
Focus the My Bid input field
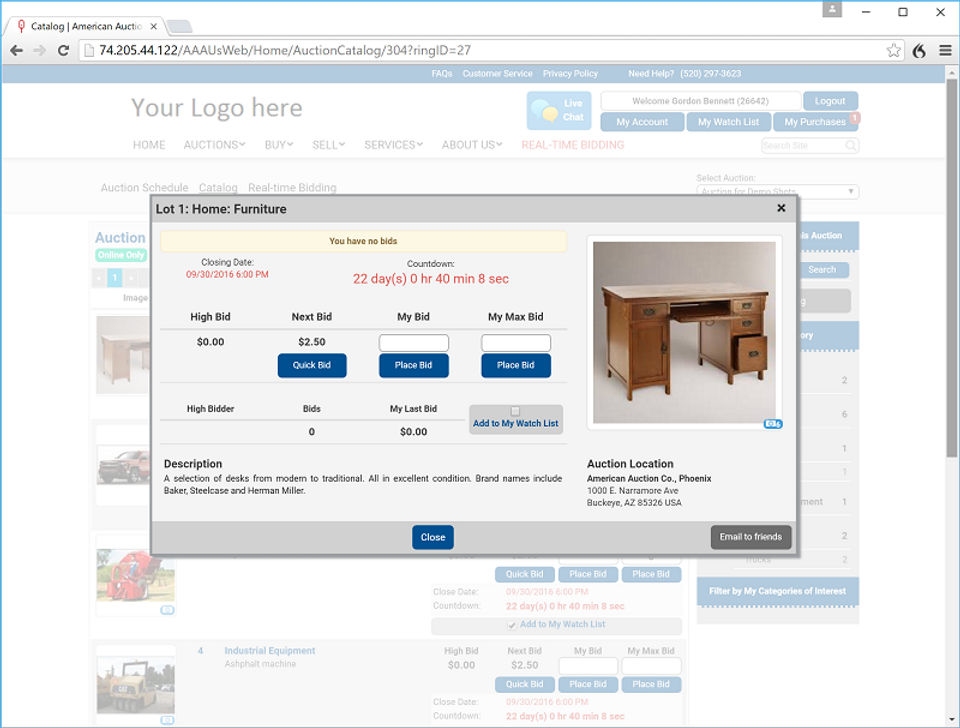(413, 342)
